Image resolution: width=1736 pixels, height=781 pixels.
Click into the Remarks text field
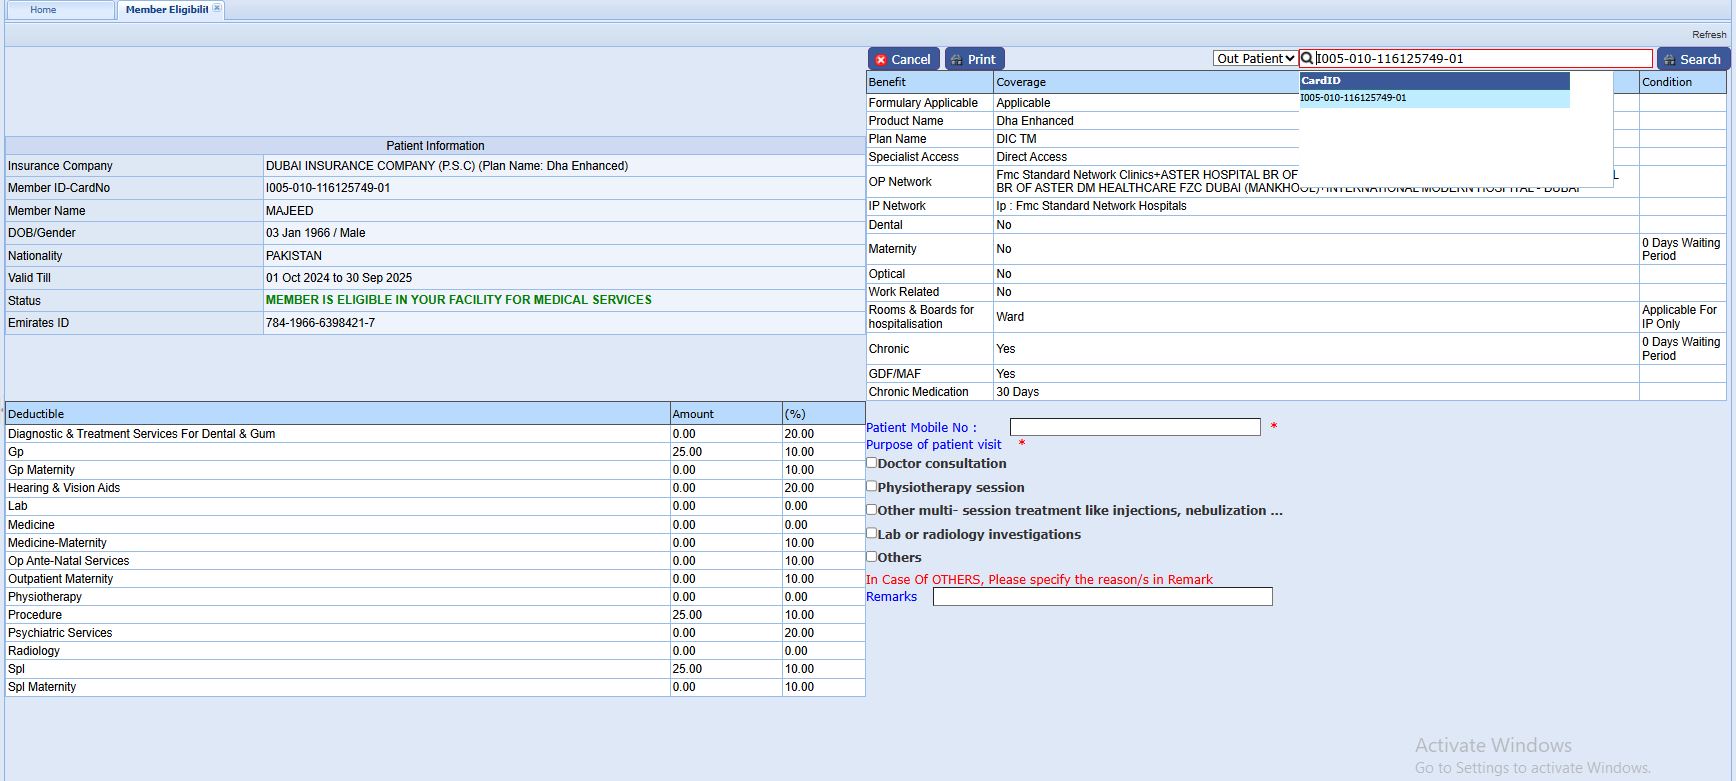coord(1102,597)
